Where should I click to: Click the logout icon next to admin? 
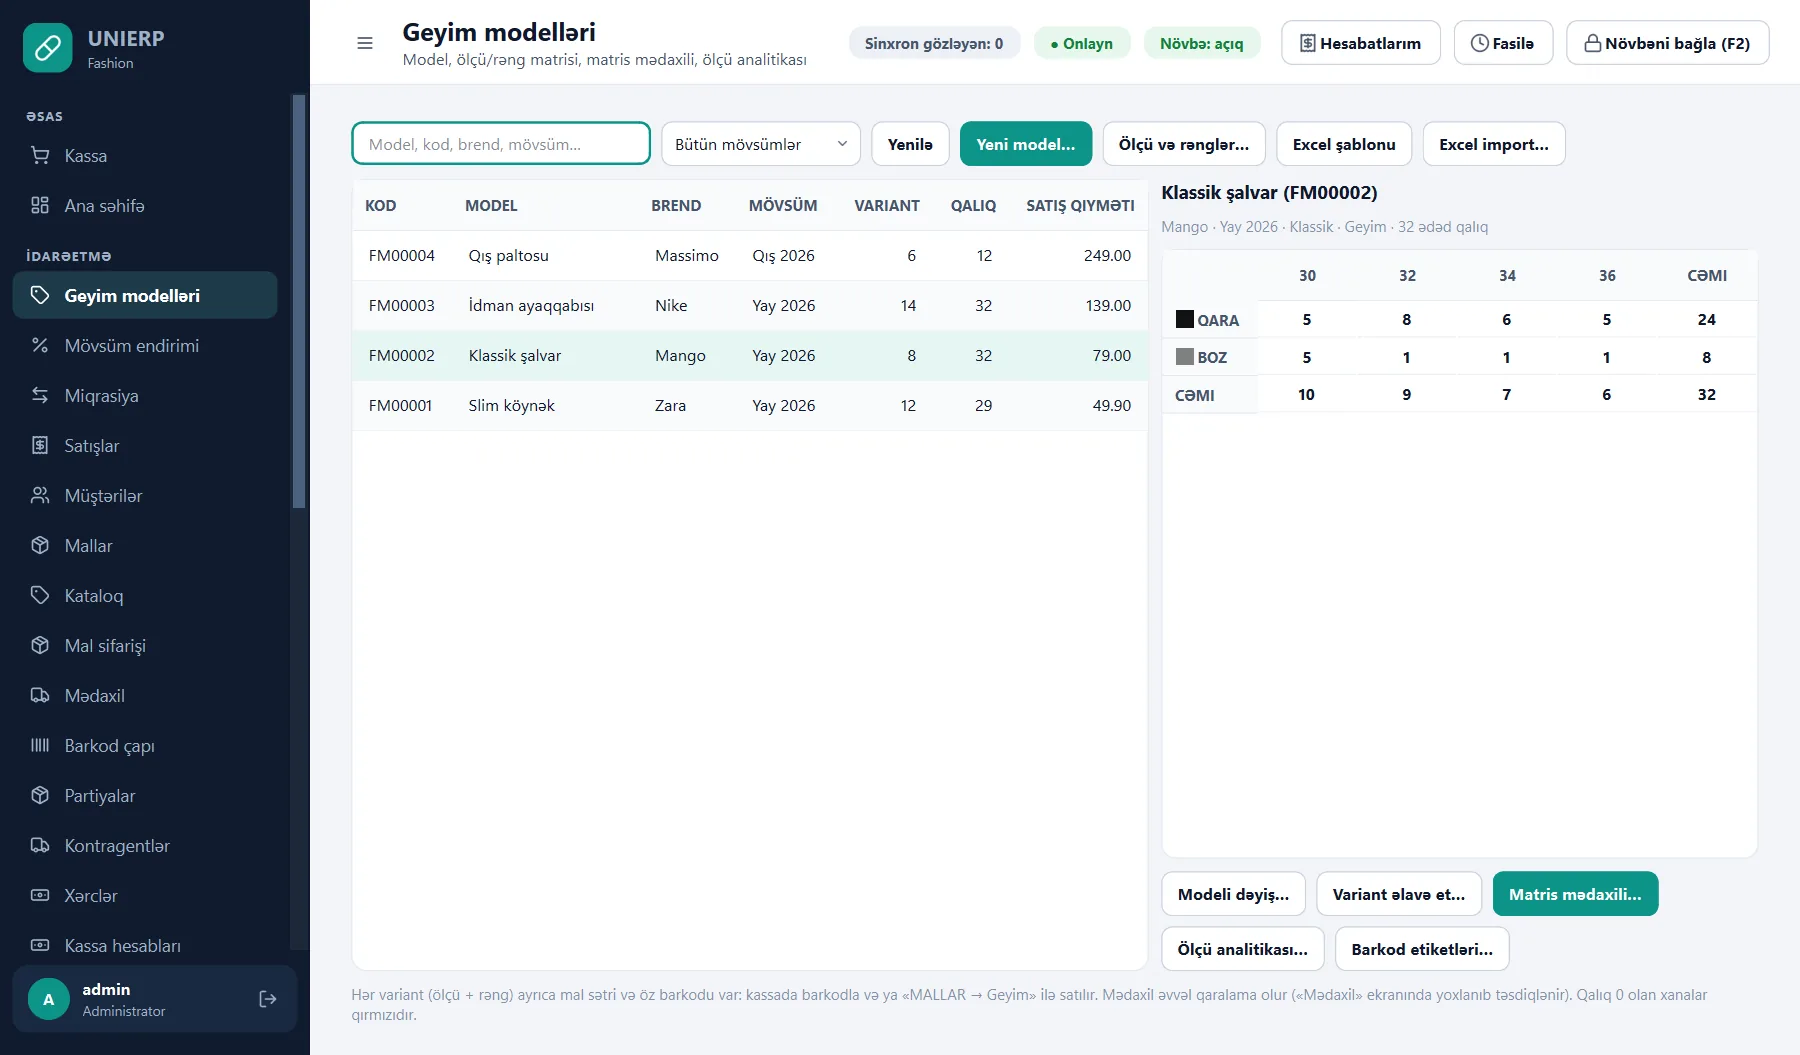pyautogui.click(x=268, y=999)
